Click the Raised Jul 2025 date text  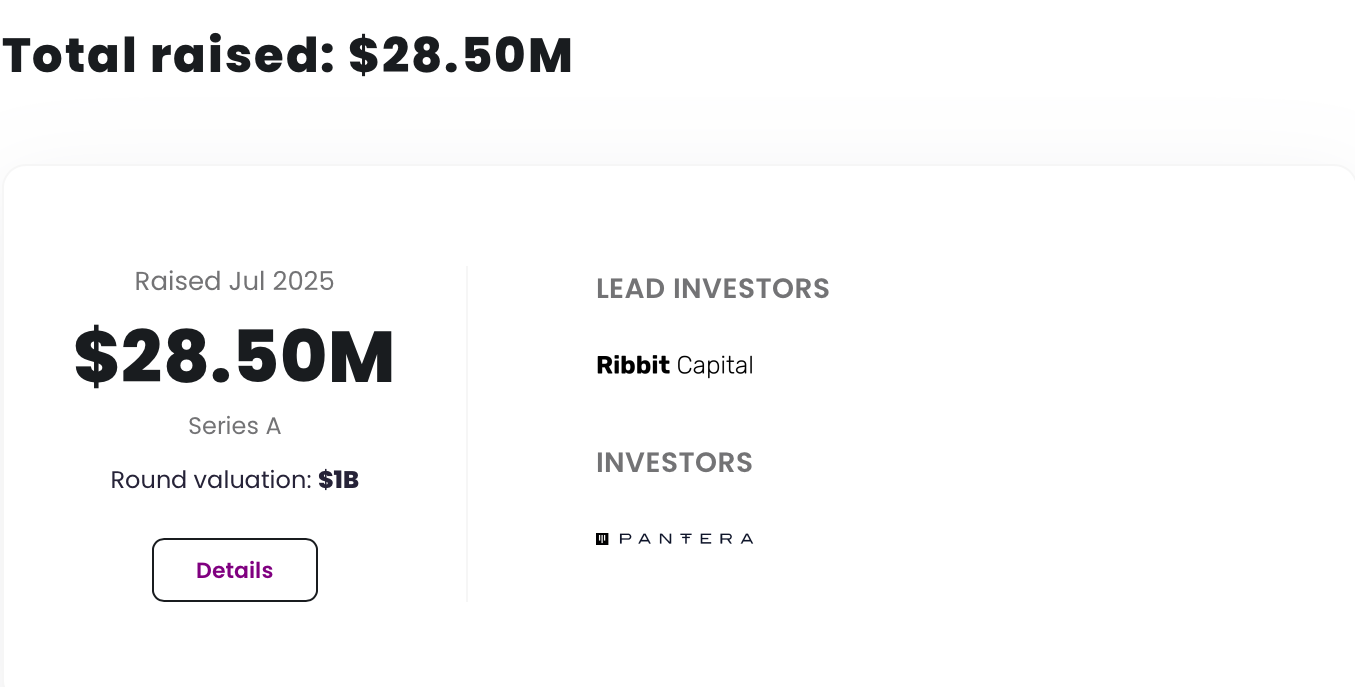click(235, 281)
